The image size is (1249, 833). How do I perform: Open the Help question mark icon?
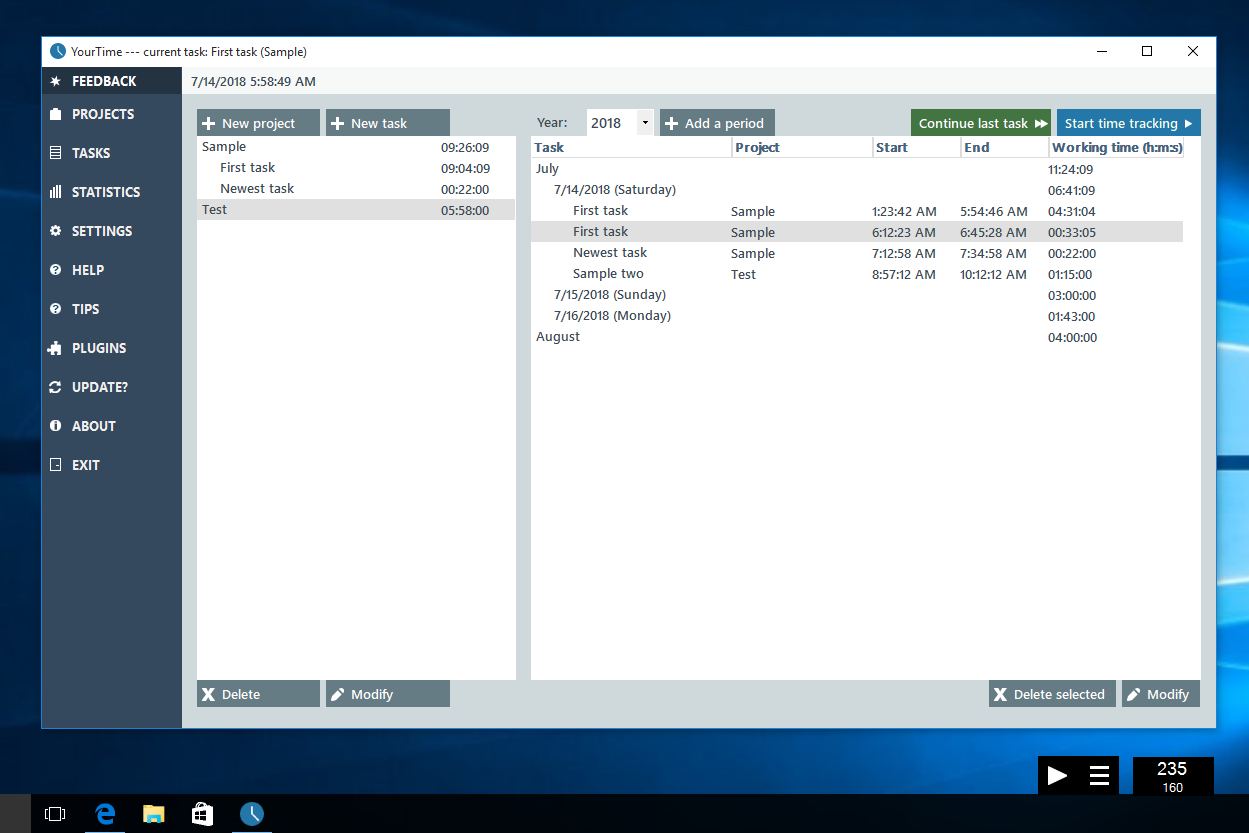56,270
